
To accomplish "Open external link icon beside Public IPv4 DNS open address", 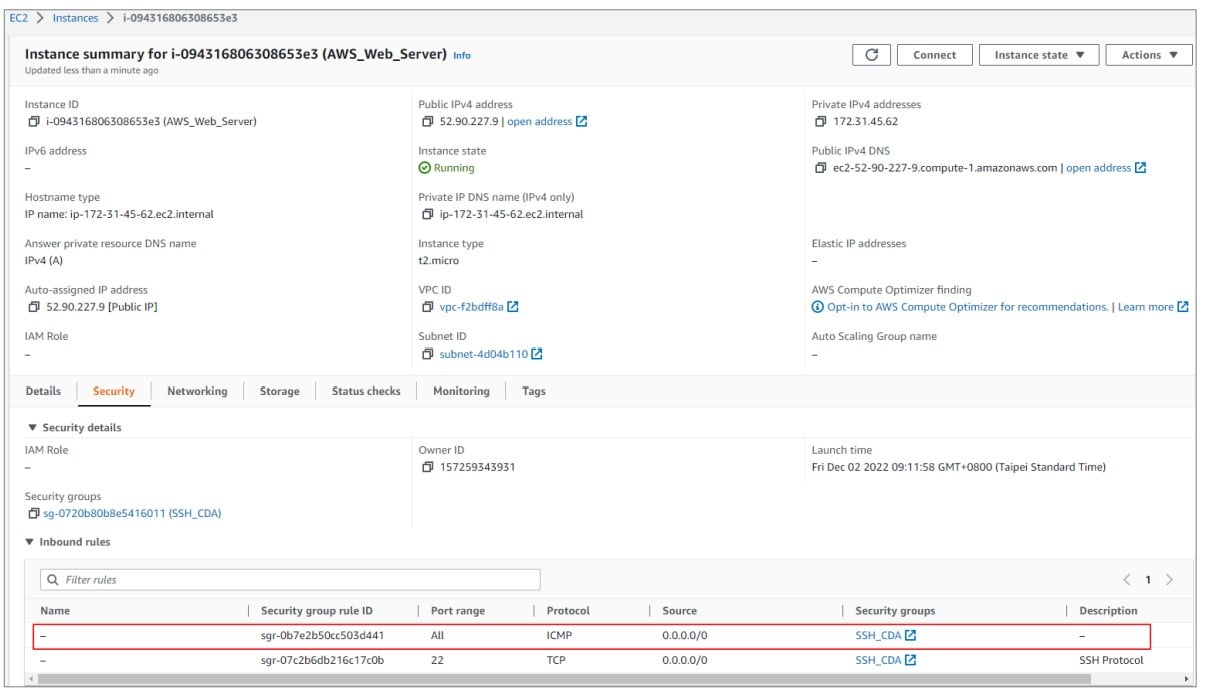I will click(x=1140, y=168).
